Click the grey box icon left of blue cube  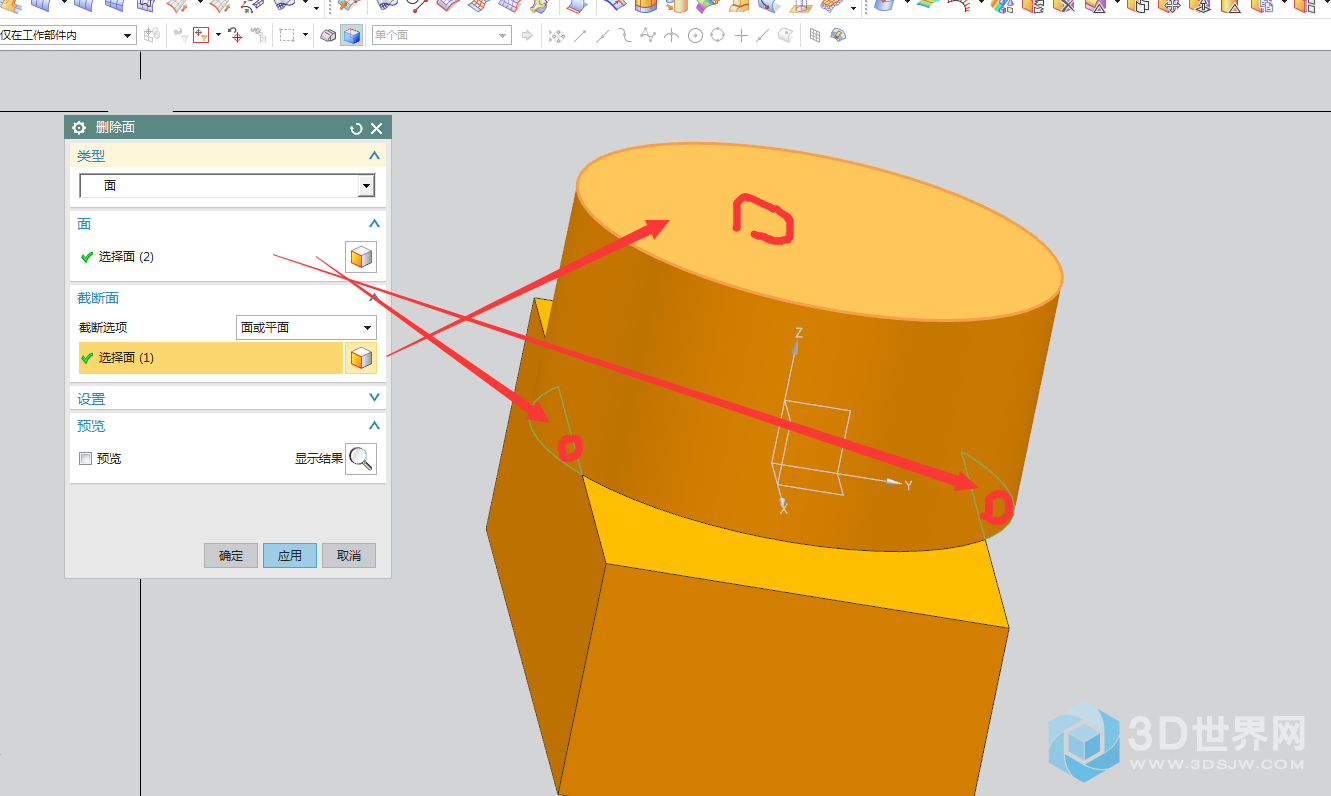coord(328,35)
